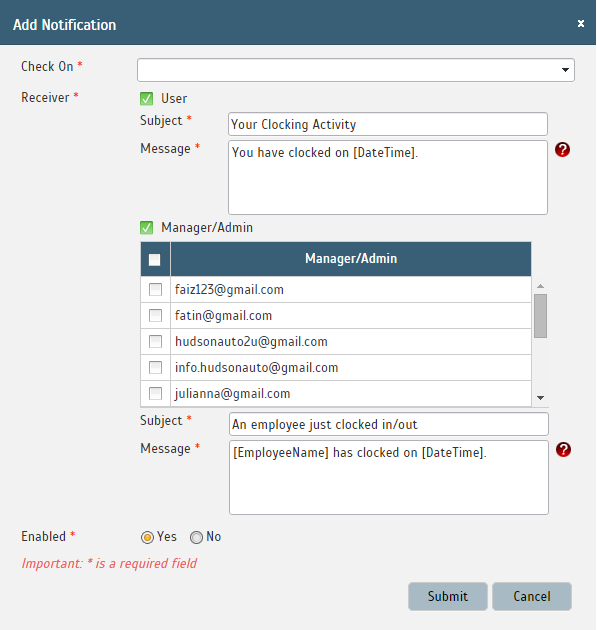Click the manager list scrollbar thumb
The height and width of the screenshot is (630, 597).
[540, 316]
